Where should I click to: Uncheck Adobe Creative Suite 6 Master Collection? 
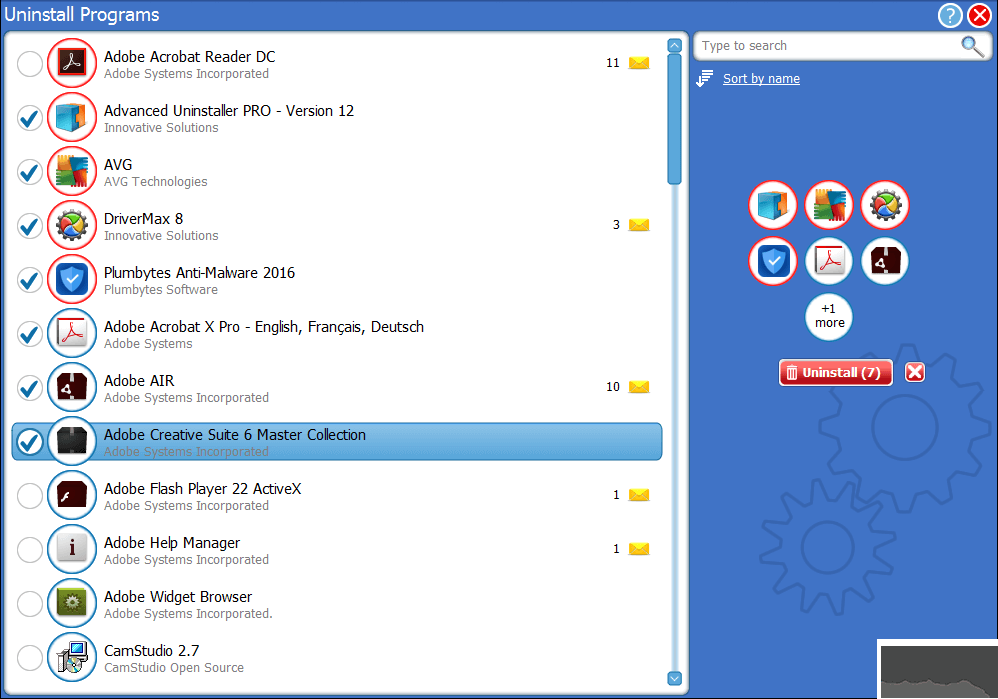pyautogui.click(x=30, y=442)
